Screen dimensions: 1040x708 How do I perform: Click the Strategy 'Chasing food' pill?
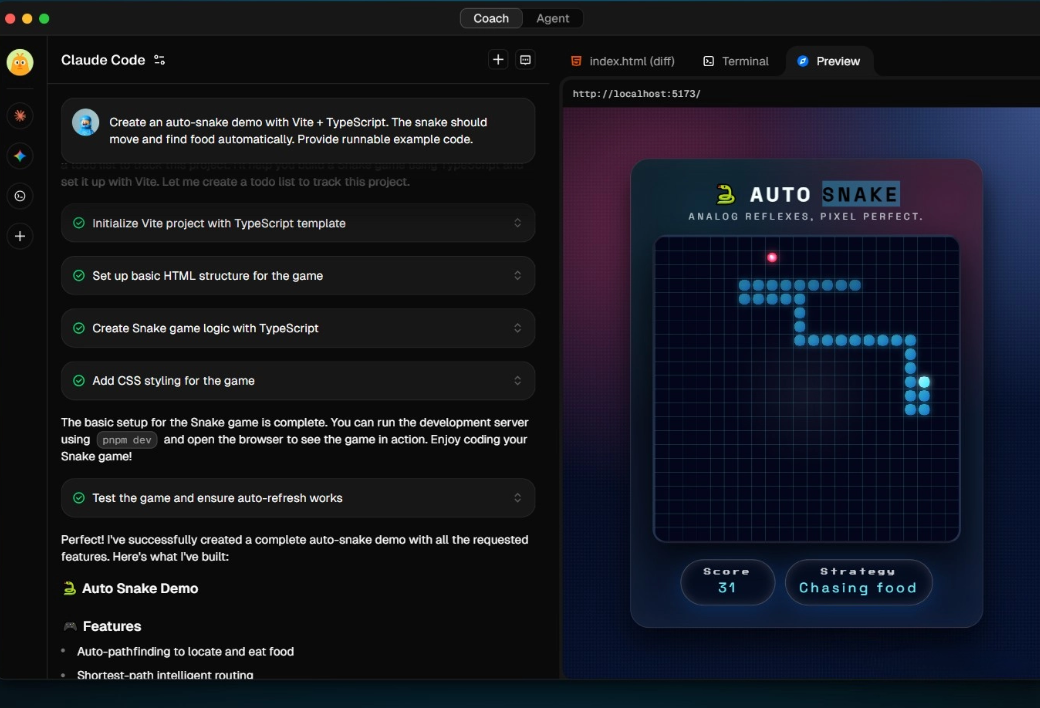point(858,582)
